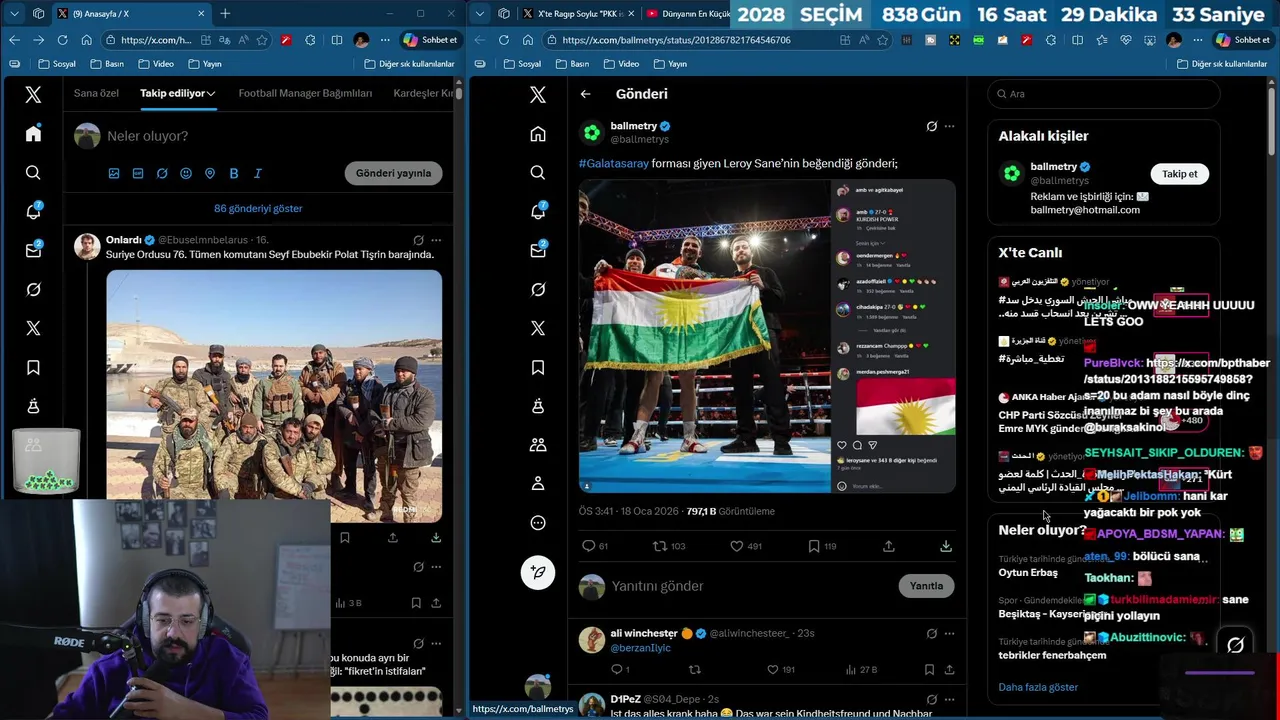
Task: Insert emoji icon in left window composer
Action: coord(186,173)
